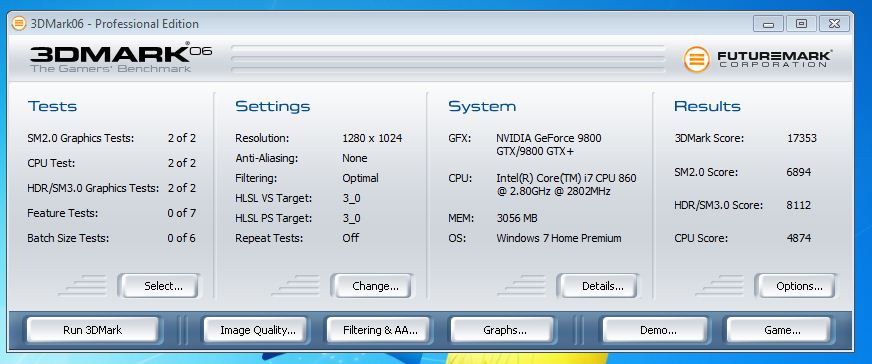Open the Graphs... tool
872x364 pixels.
coord(503,330)
